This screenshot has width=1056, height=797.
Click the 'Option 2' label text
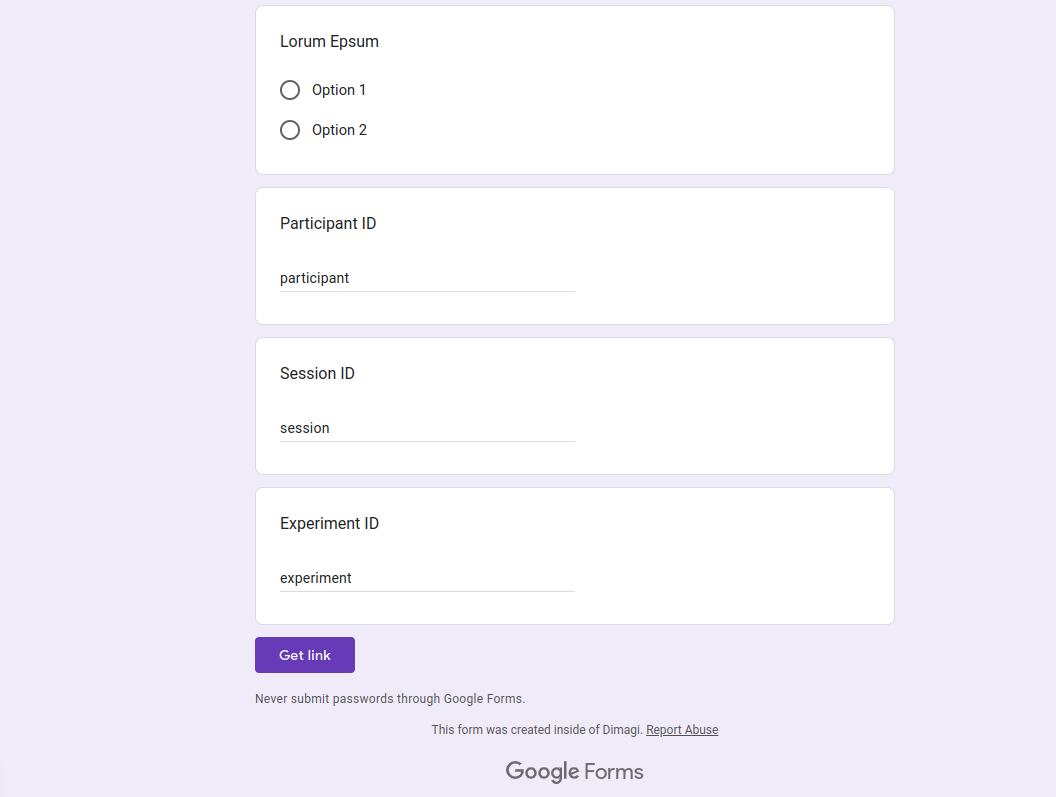pos(339,130)
